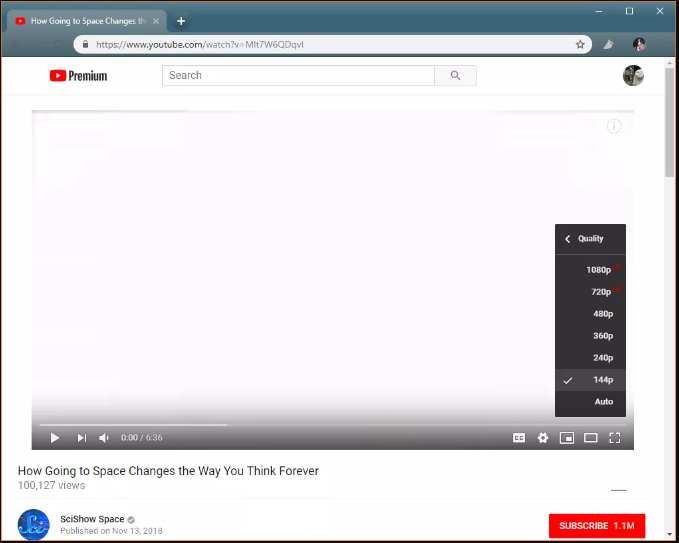Play the video with the play button
This screenshot has height=543, width=679.
click(55, 438)
